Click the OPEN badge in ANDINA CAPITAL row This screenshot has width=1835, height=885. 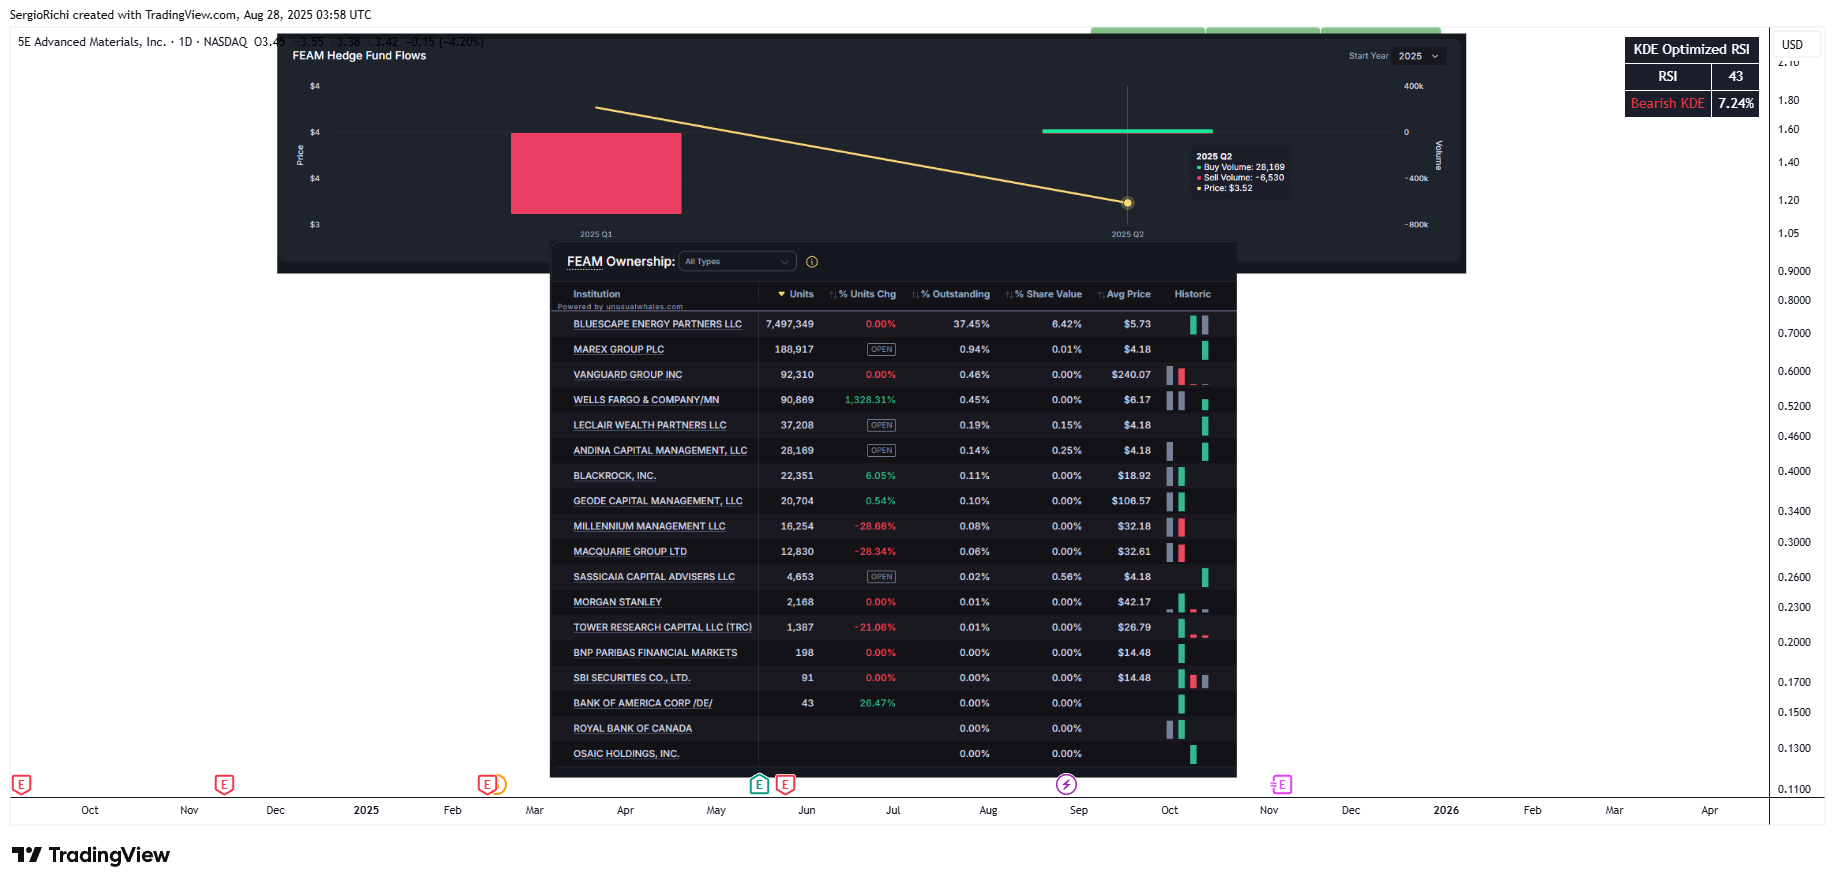pyautogui.click(x=881, y=451)
